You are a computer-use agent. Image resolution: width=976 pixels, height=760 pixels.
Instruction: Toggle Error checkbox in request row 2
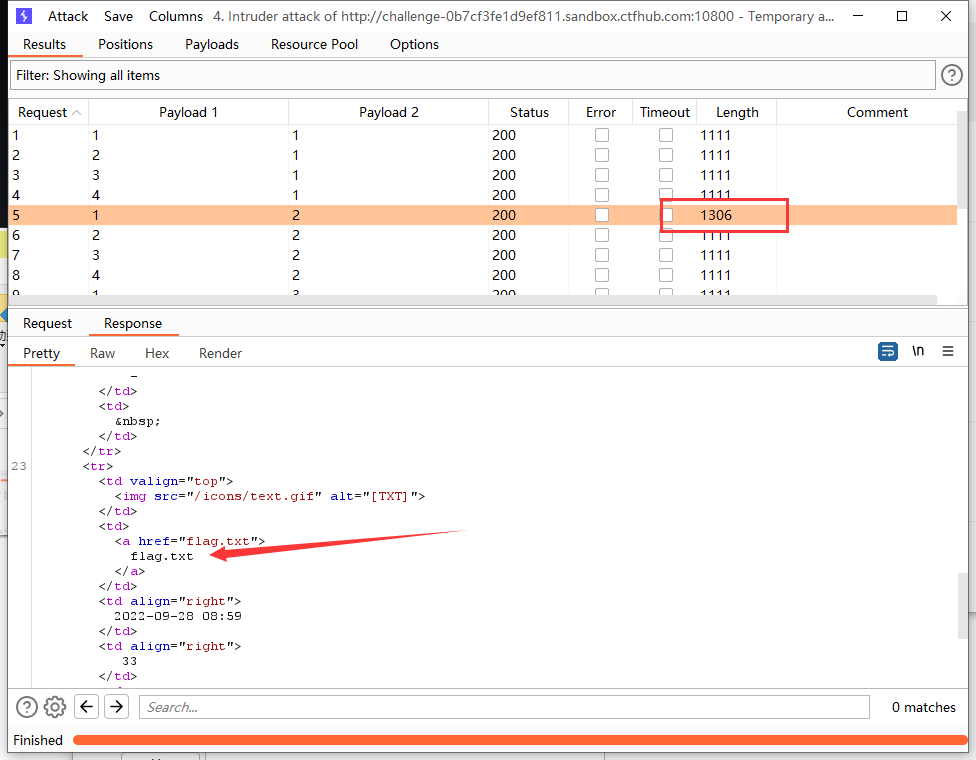point(601,155)
